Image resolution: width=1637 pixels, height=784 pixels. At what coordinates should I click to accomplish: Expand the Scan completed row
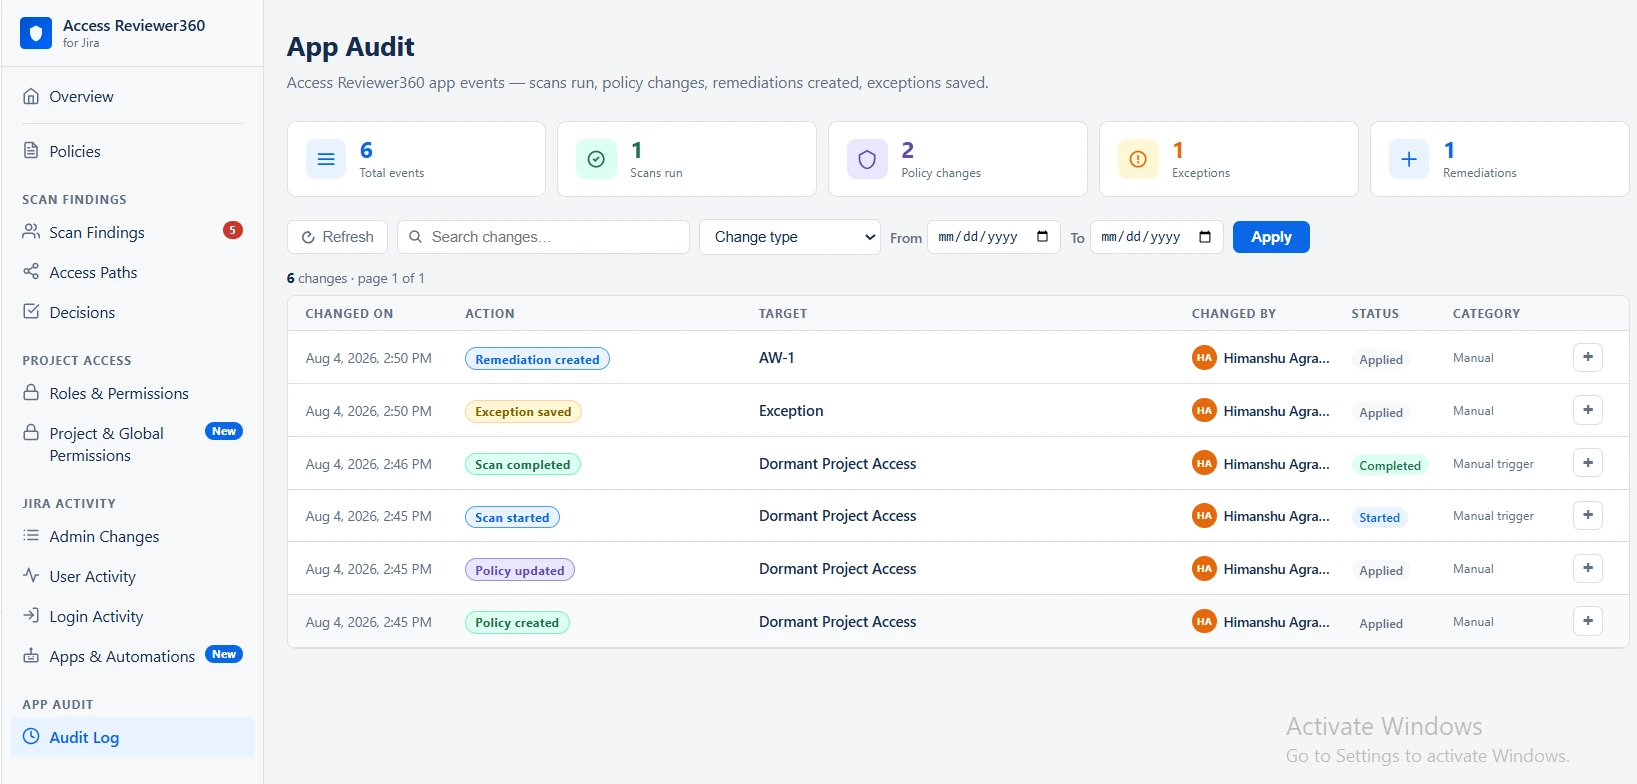(1588, 463)
